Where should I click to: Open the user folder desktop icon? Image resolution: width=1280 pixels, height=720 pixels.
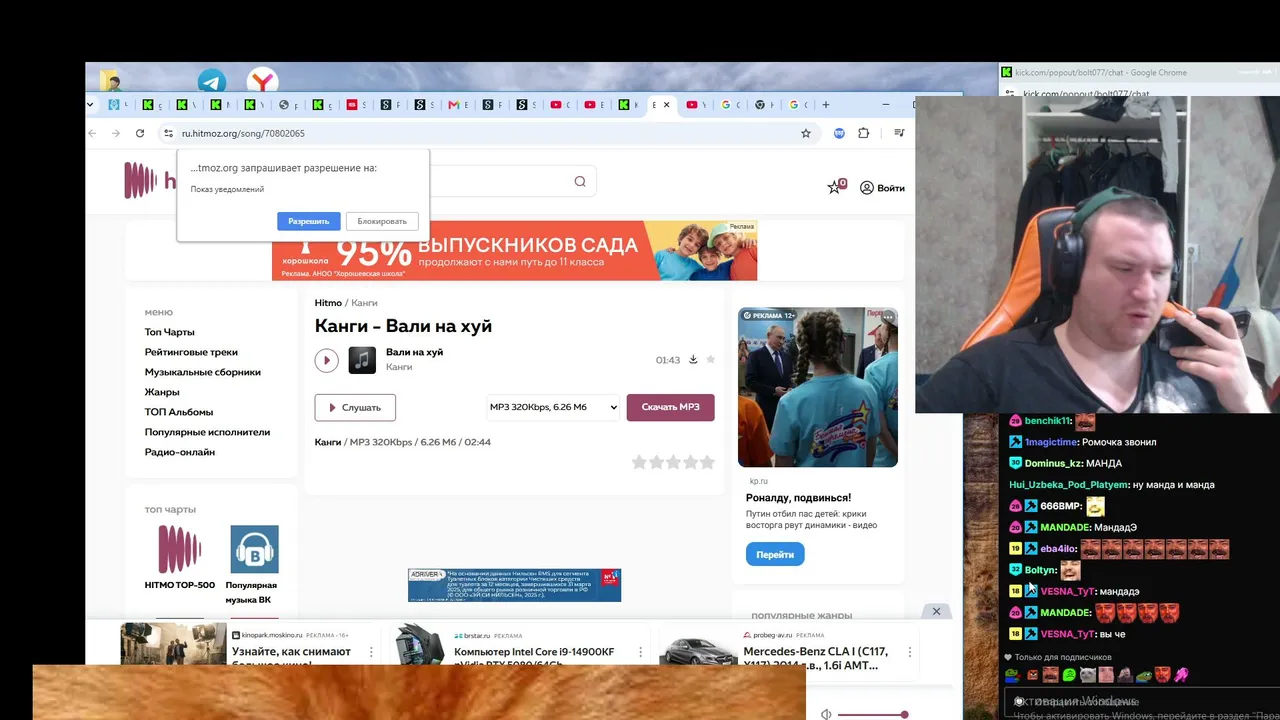coord(110,81)
